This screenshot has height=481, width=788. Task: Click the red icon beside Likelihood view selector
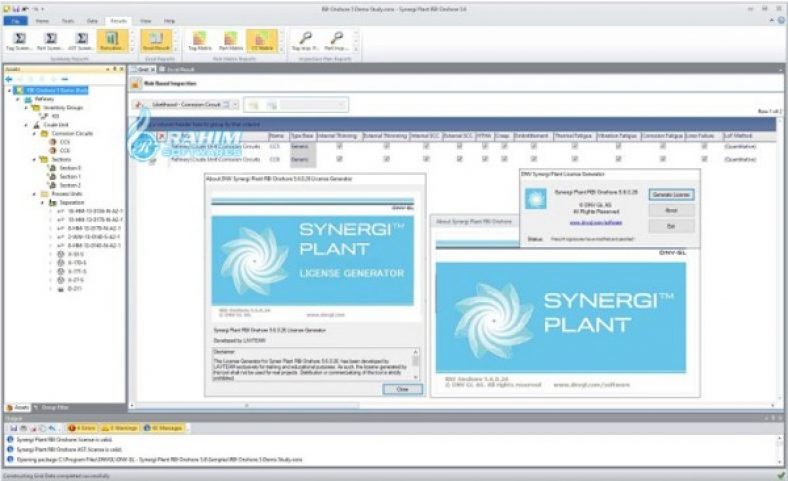click(139, 105)
